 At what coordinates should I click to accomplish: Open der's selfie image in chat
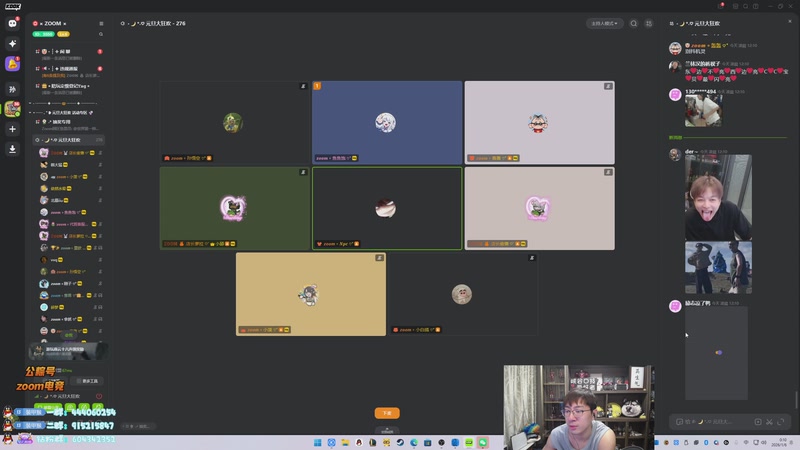click(x=718, y=197)
